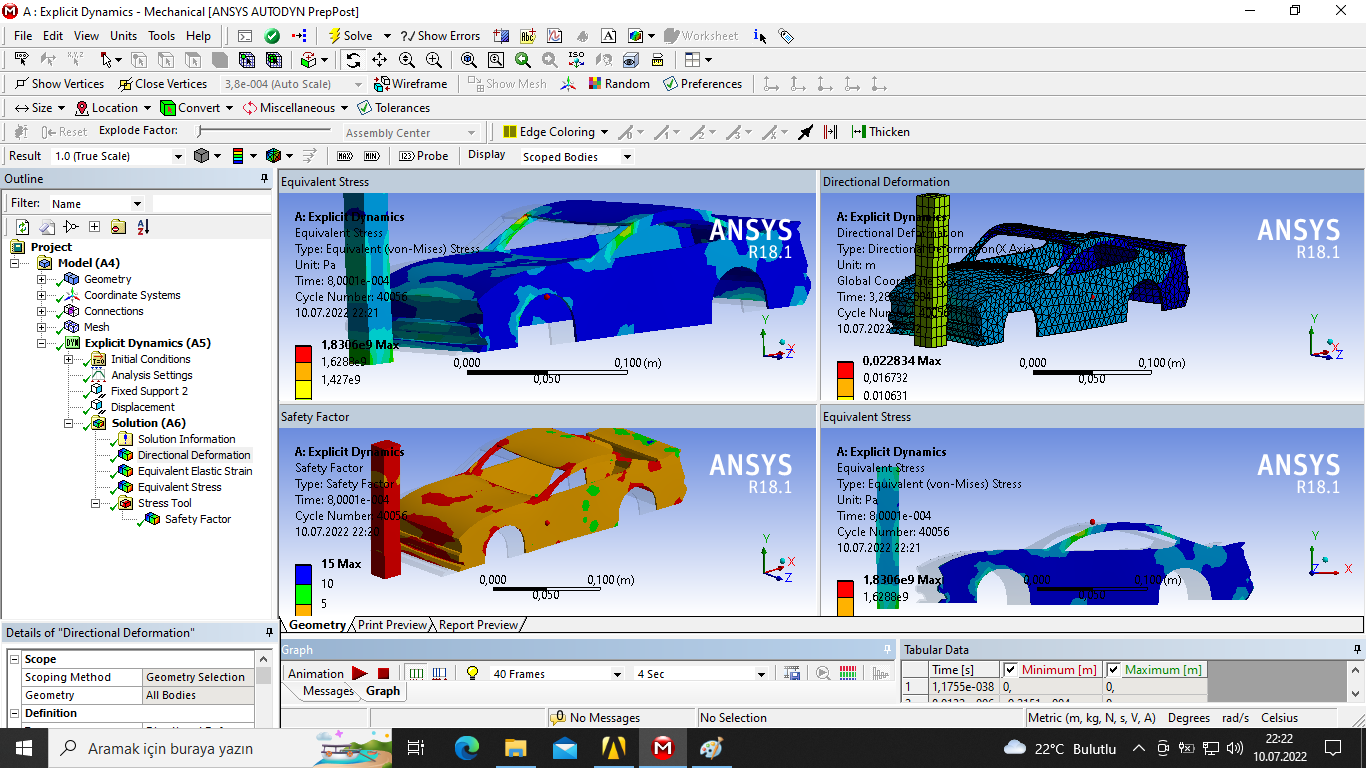This screenshot has width=1366, height=768.
Task: Open the Tools menu
Action: click(x=161, y=35)
